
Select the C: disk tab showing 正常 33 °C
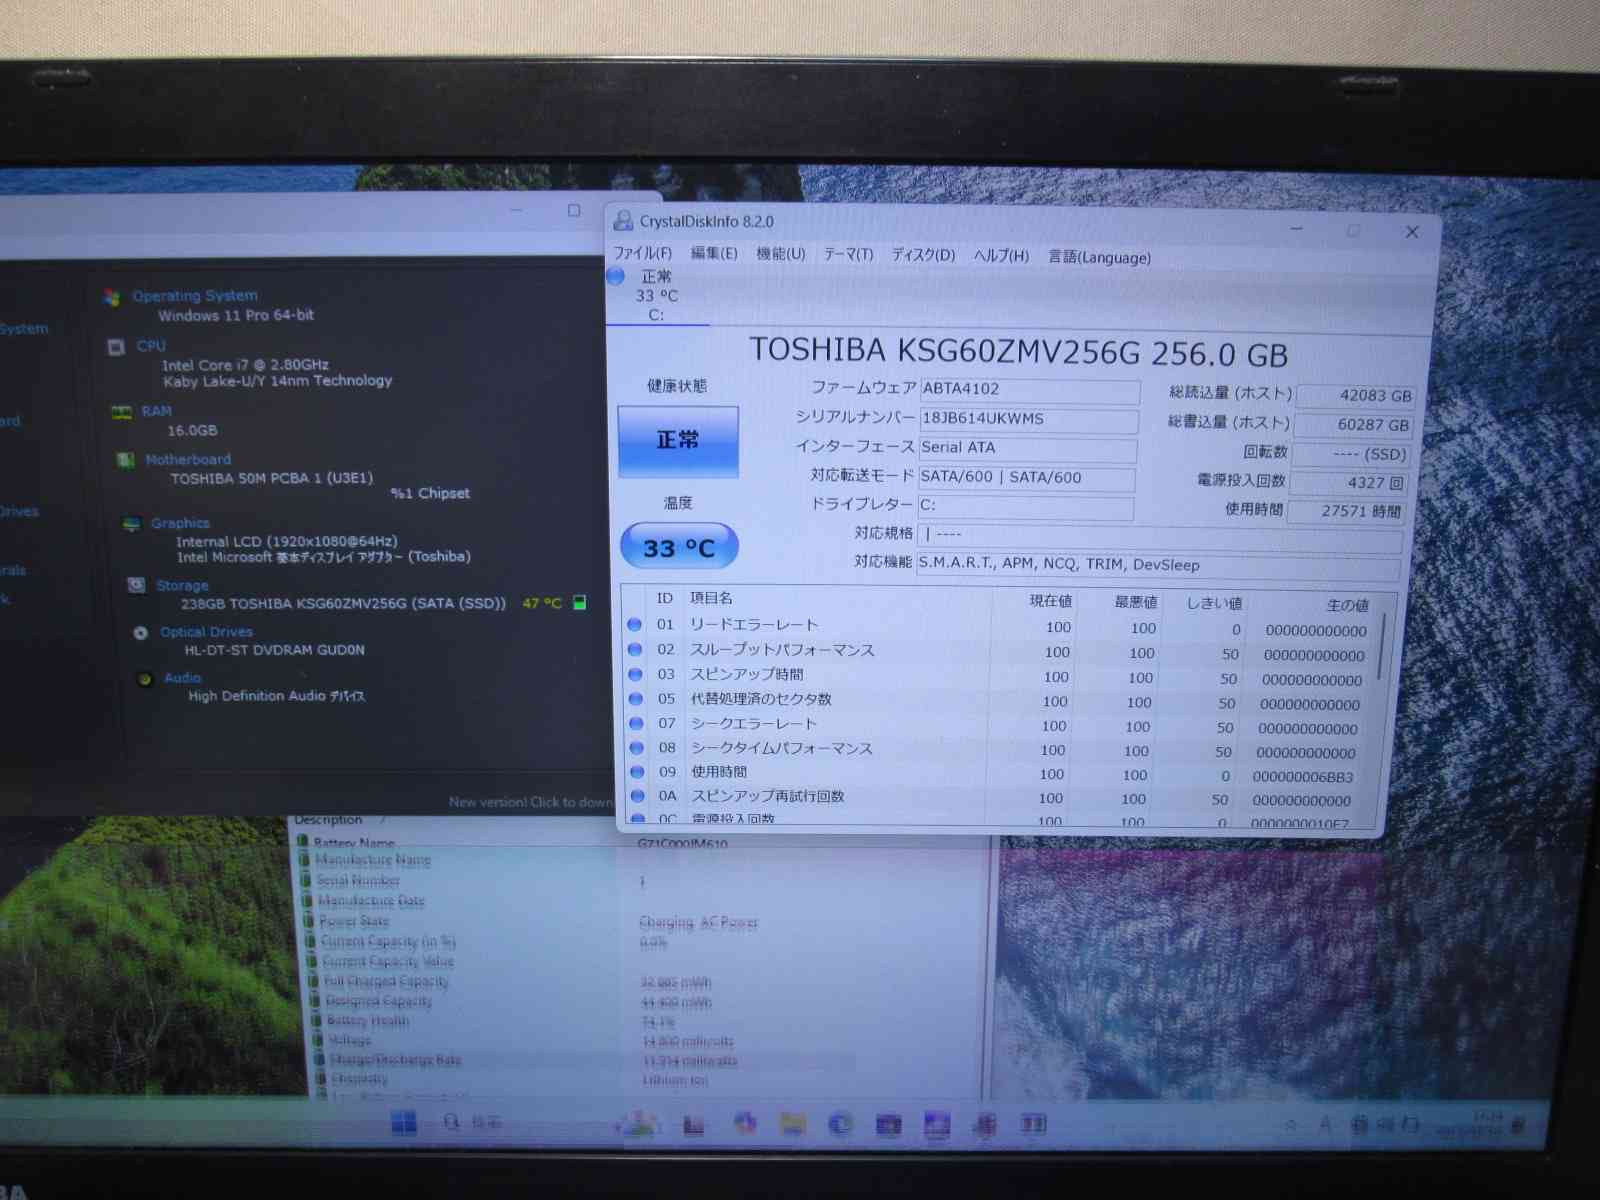656,296
